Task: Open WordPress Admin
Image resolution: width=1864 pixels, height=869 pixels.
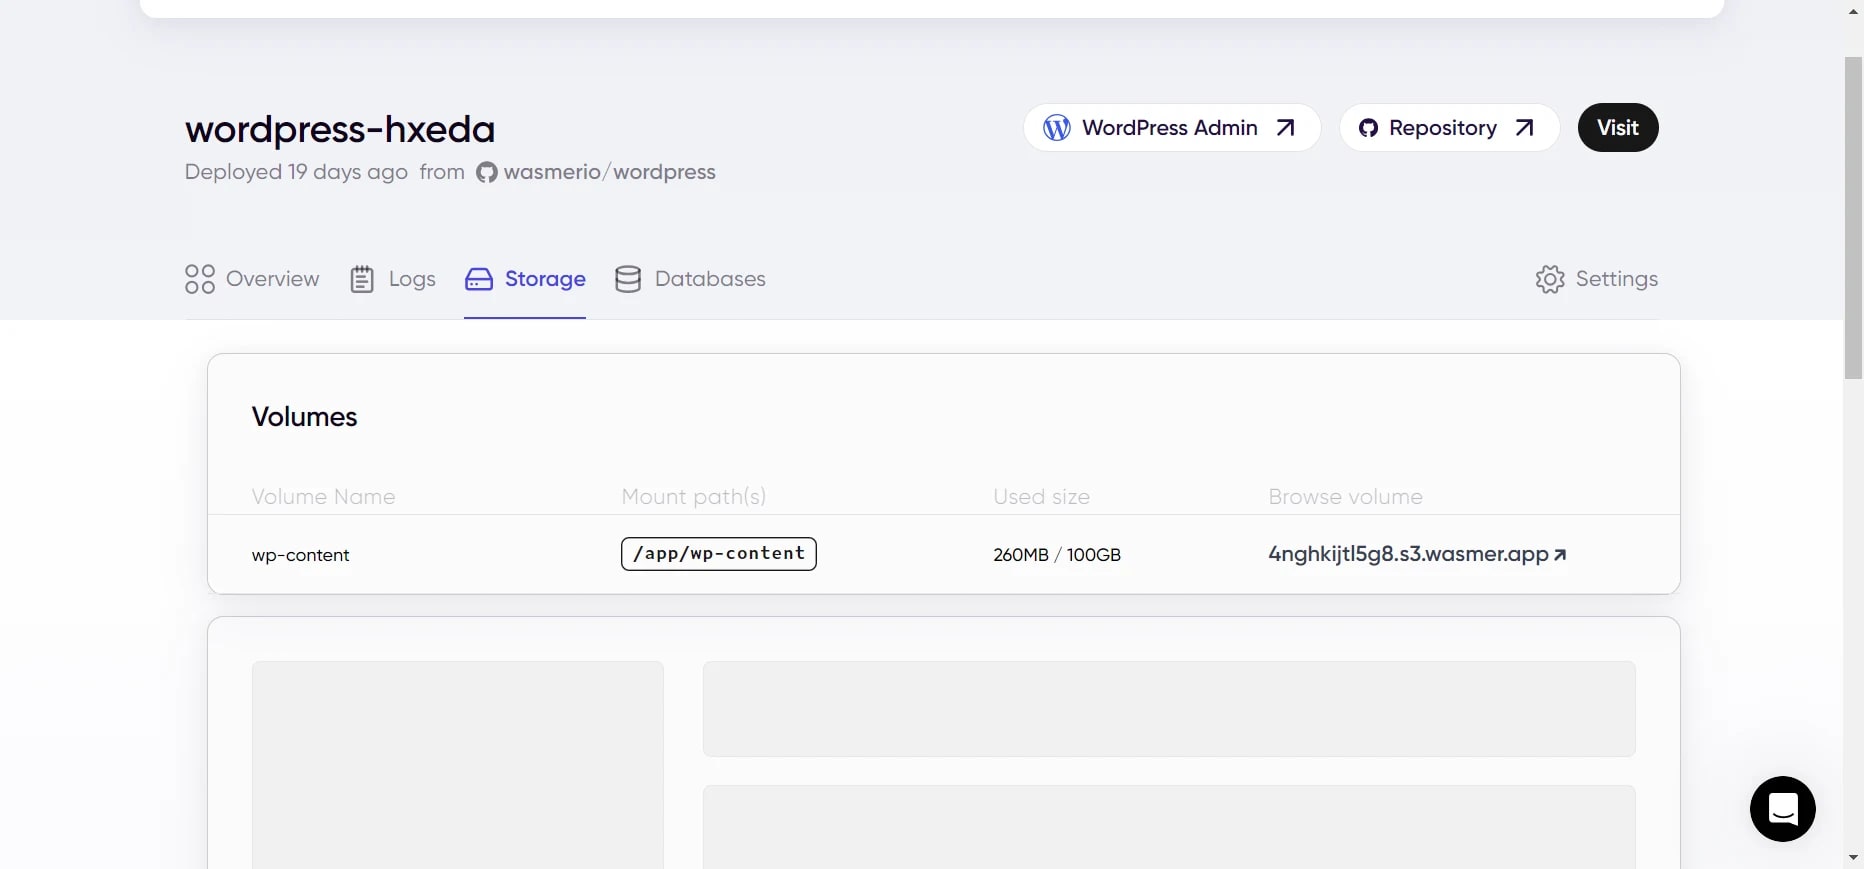Action: [x=1172, y=128]
